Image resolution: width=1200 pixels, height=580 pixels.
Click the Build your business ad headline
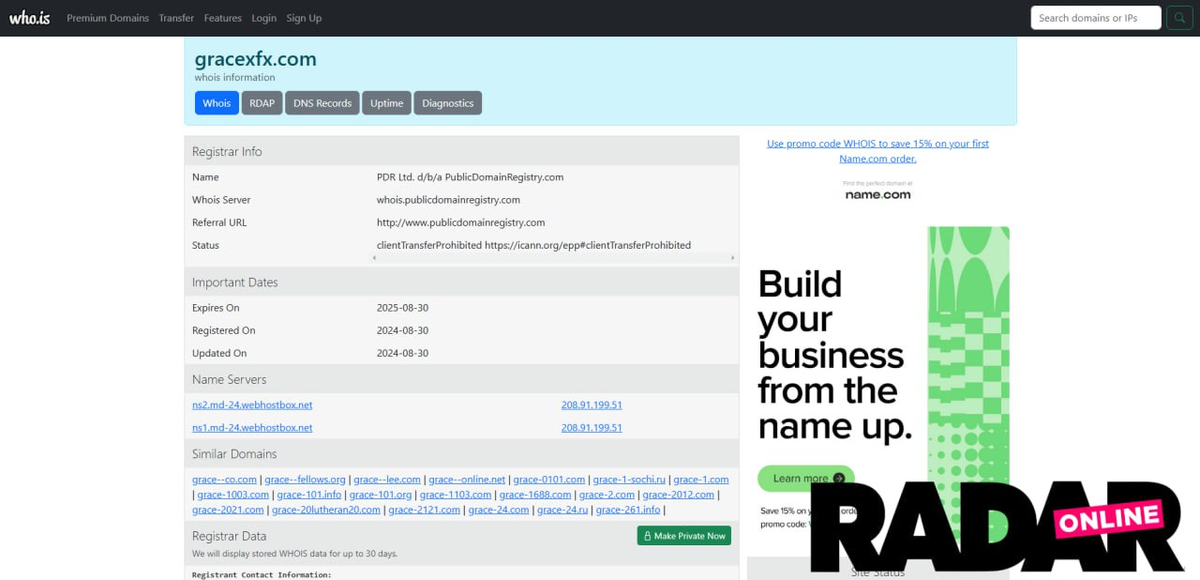pos(835,355)
